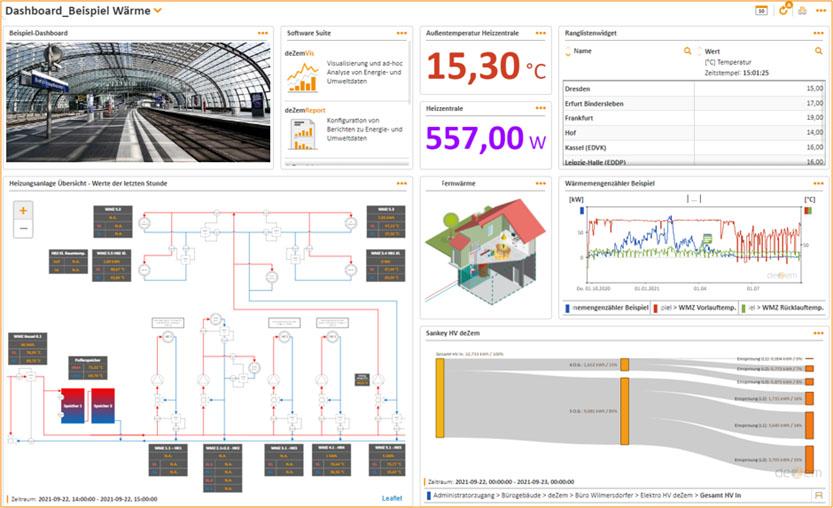Image resolution: width=833 pixels, height=508 pixels.
Task: Click the search icon in Name column
Action: pos(687,51)
